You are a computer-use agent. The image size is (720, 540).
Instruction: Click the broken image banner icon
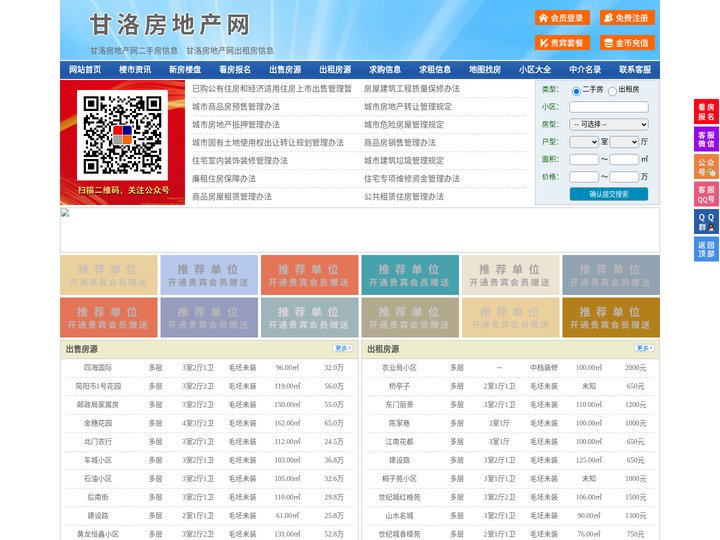[65, 213]
